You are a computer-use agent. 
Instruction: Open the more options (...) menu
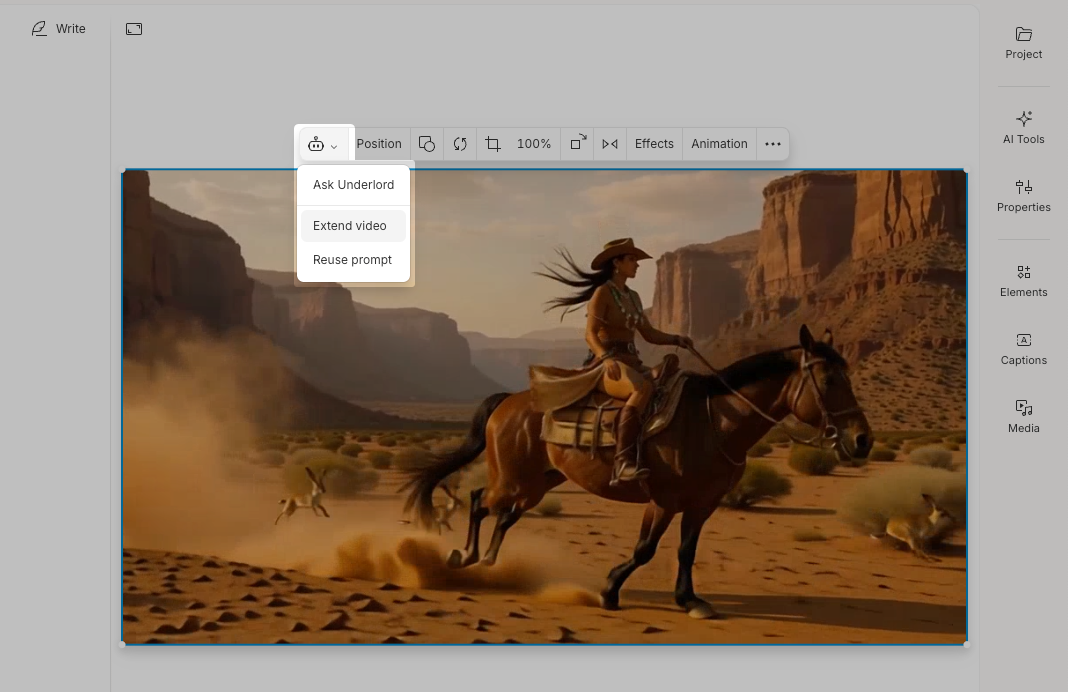point(773,144)
